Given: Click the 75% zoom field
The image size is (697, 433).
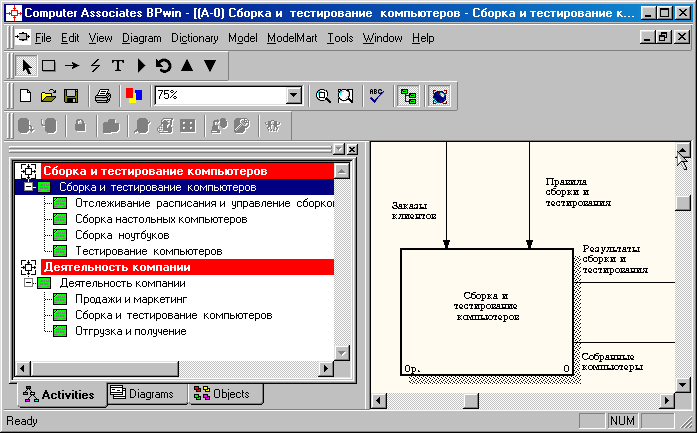Looking at the screenshot, I should [x=220, y=96].
